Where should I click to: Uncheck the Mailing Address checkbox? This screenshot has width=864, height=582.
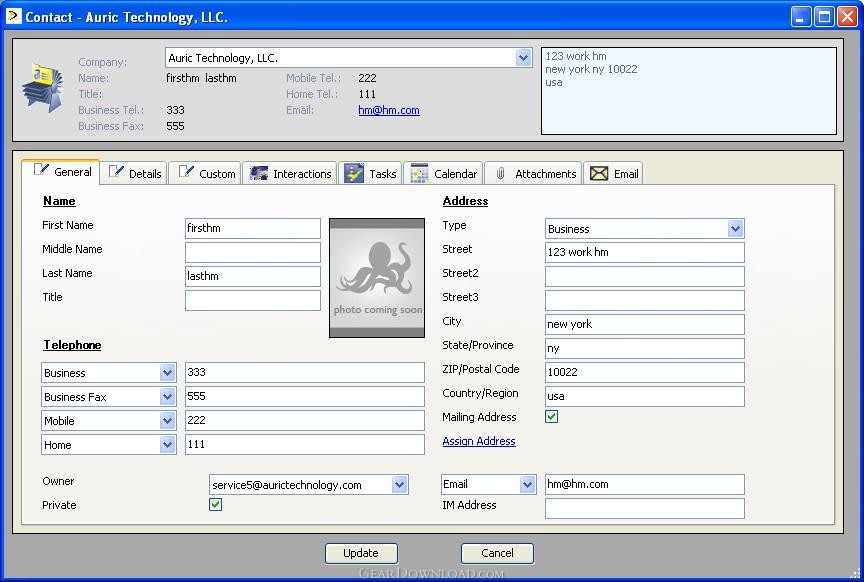[552, 417]
